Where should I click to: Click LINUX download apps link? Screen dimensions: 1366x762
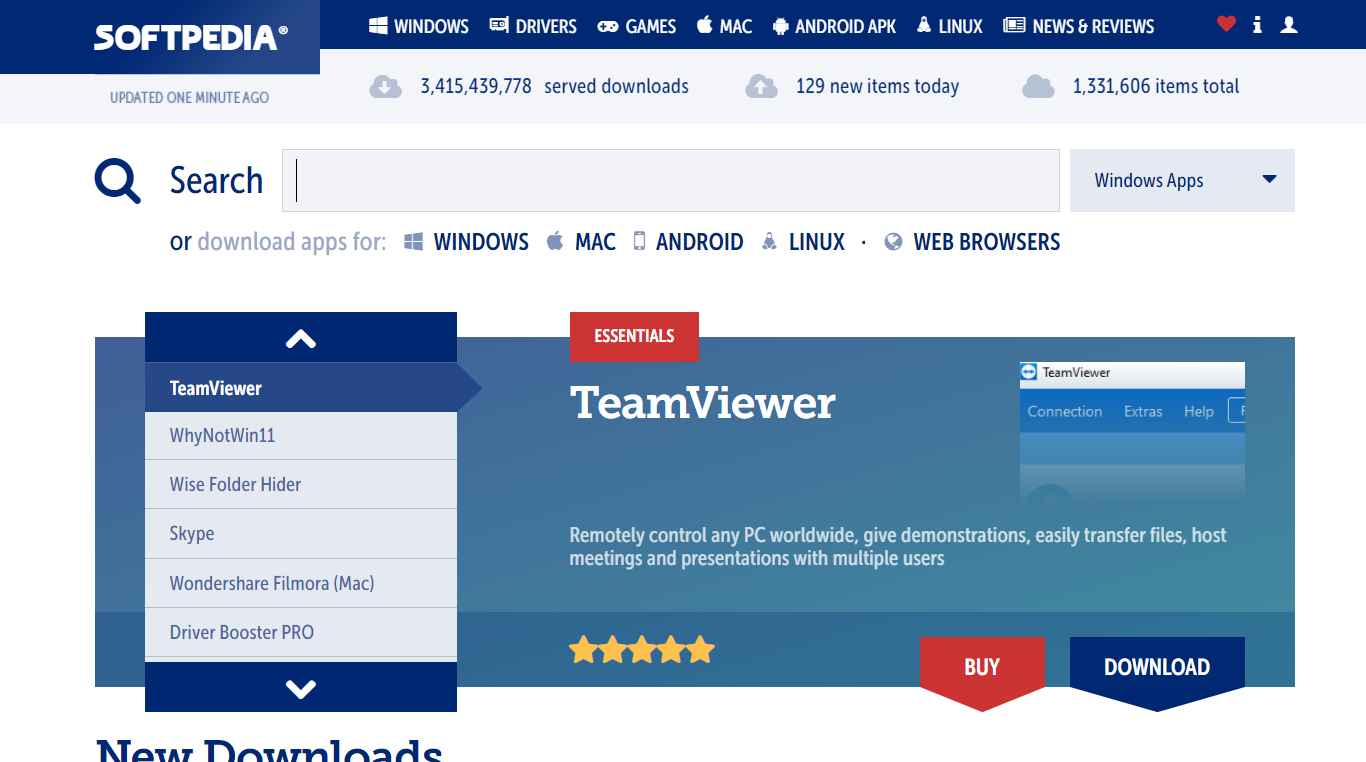tap(803, 242)
